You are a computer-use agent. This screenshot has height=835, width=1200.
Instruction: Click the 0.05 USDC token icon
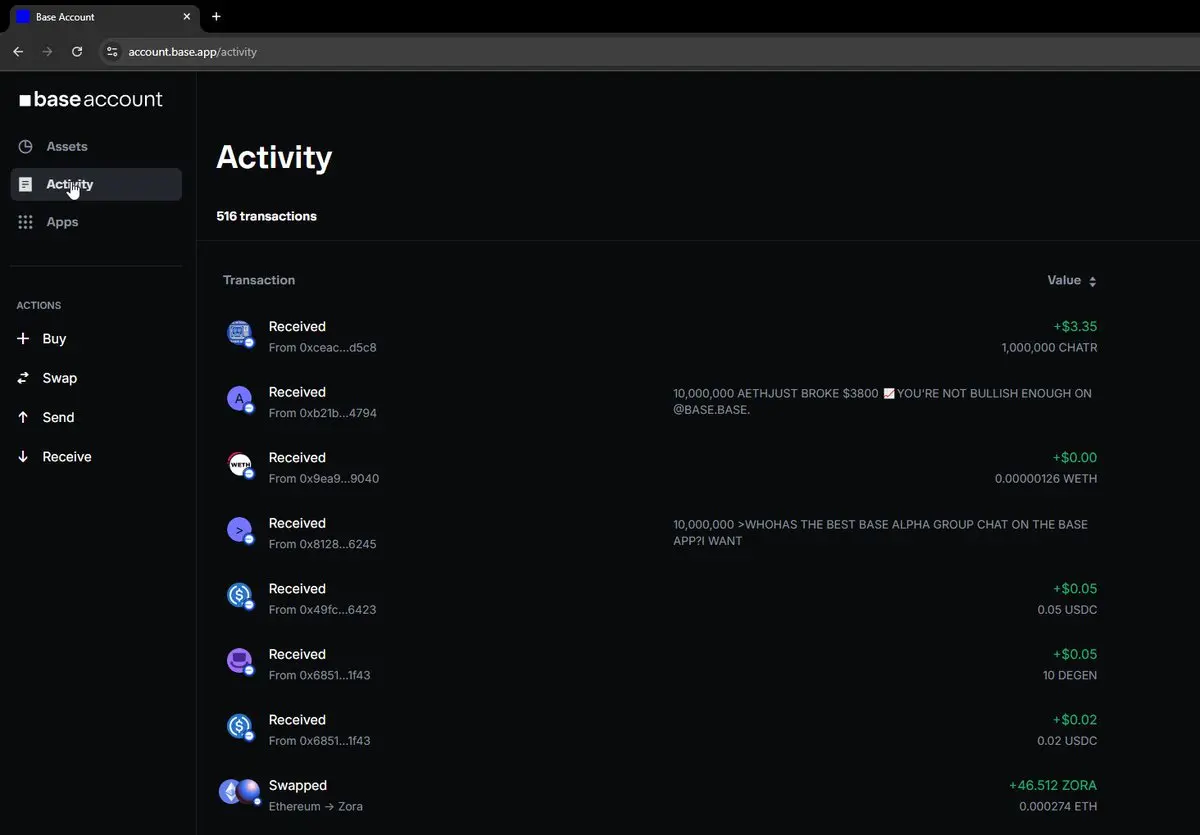[239, 596]
